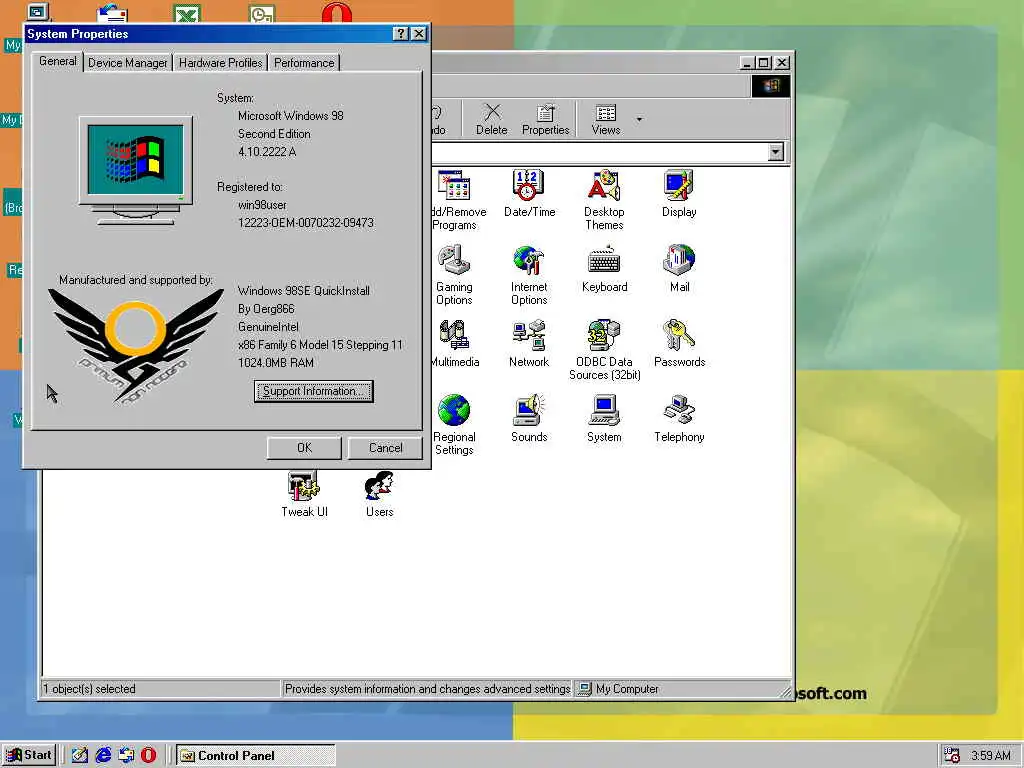Select the Network icon

pos(529,344)
